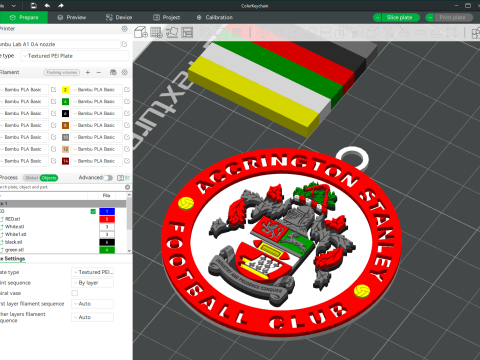Open printer settings gear icon

(125, 29)
